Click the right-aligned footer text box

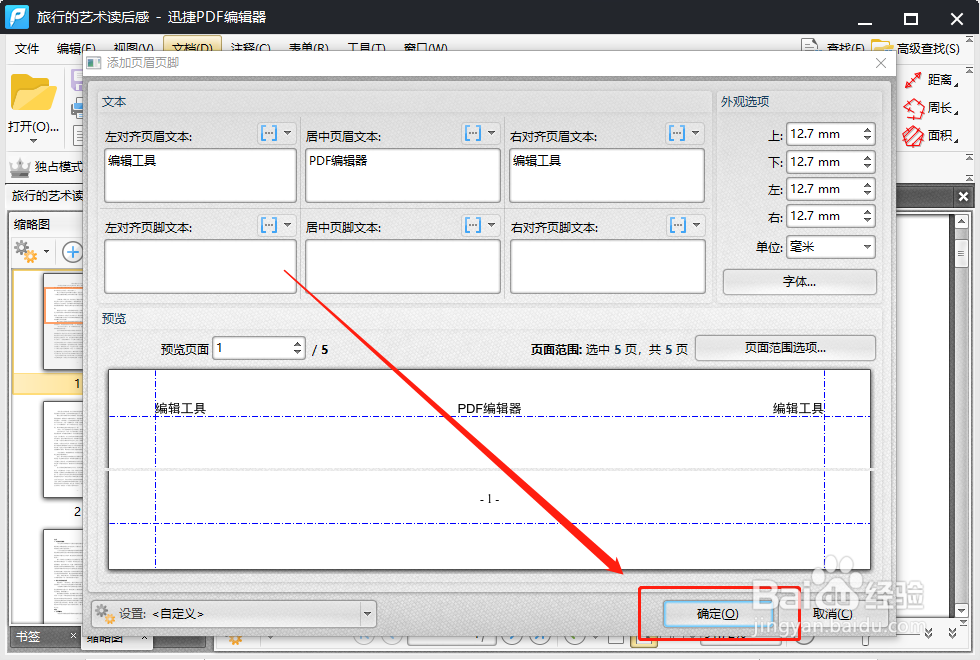pos(608,266)
